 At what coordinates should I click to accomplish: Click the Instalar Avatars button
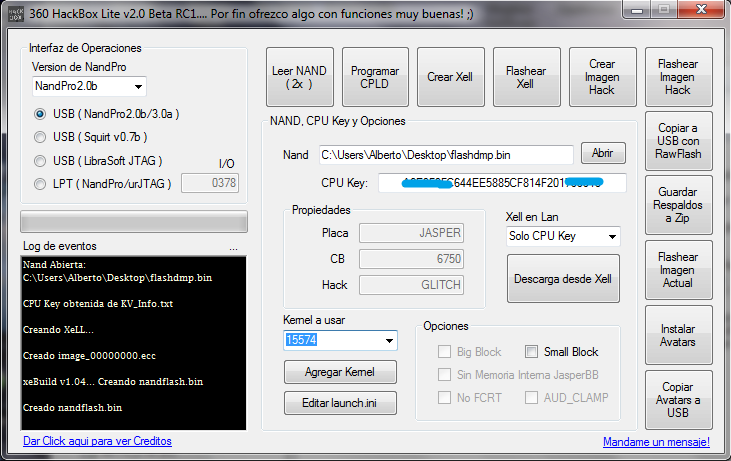679,335
